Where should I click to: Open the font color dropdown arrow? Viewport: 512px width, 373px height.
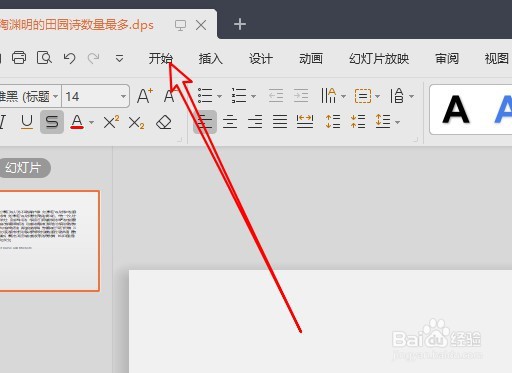pyautogui.click(x=91, y=123)
